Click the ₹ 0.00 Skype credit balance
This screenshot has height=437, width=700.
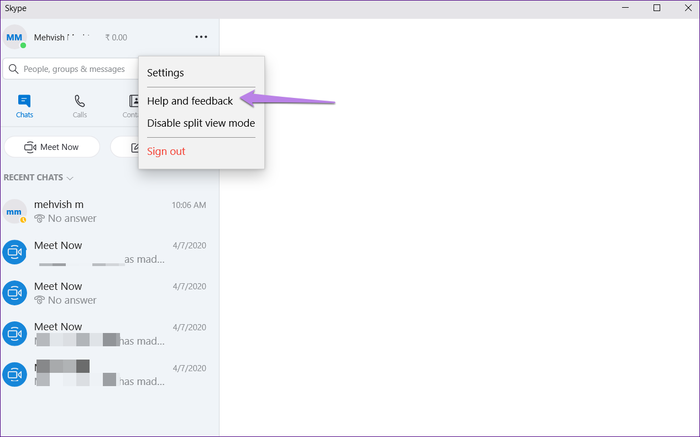pos(116,37)
